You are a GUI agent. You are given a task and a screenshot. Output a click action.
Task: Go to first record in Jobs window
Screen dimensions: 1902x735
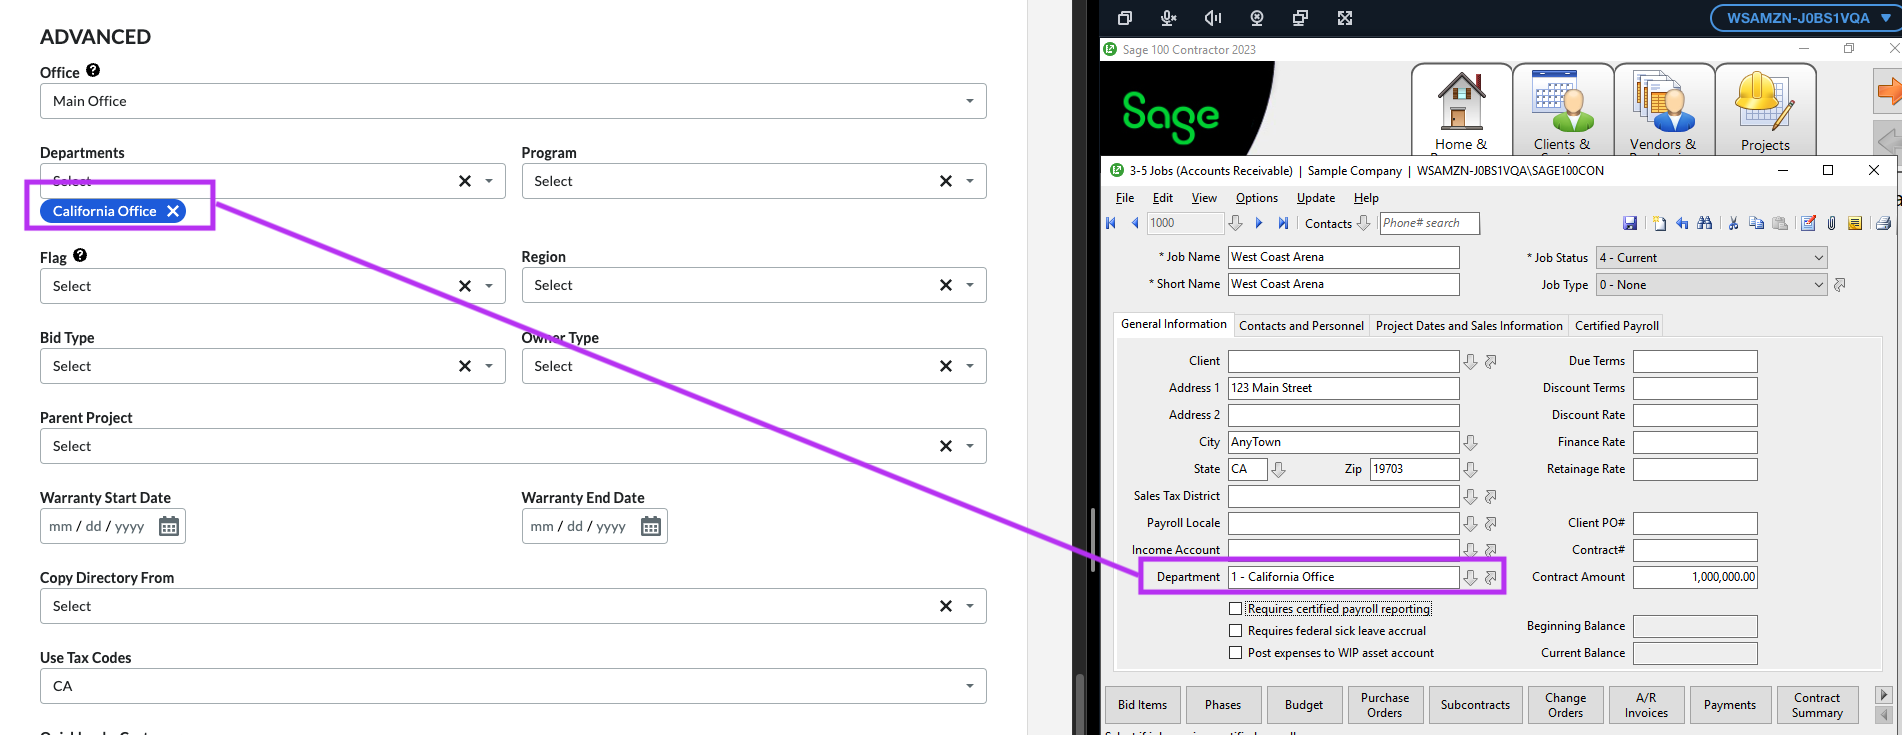1111,223
